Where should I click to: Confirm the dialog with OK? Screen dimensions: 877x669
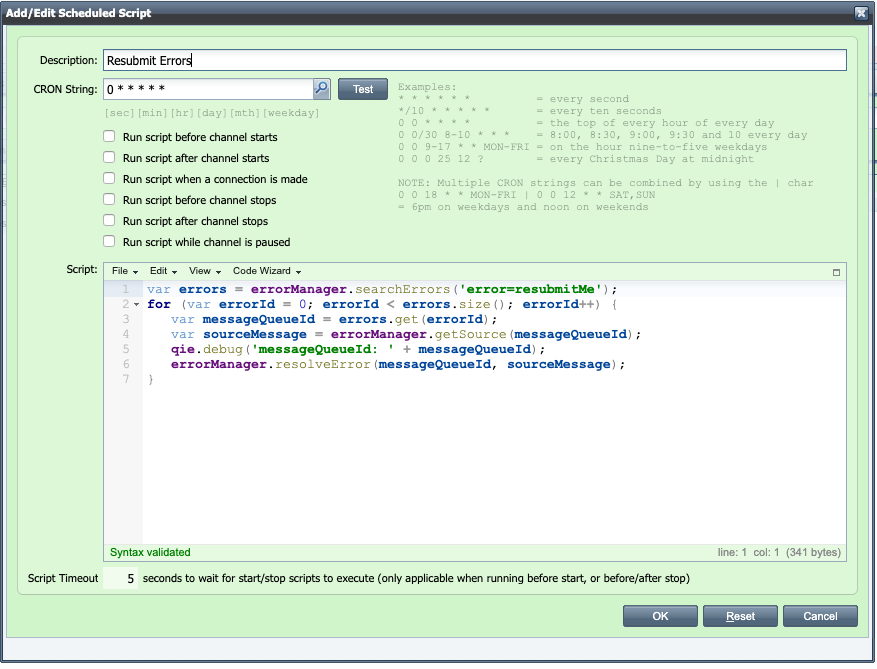tap(660, 616)
